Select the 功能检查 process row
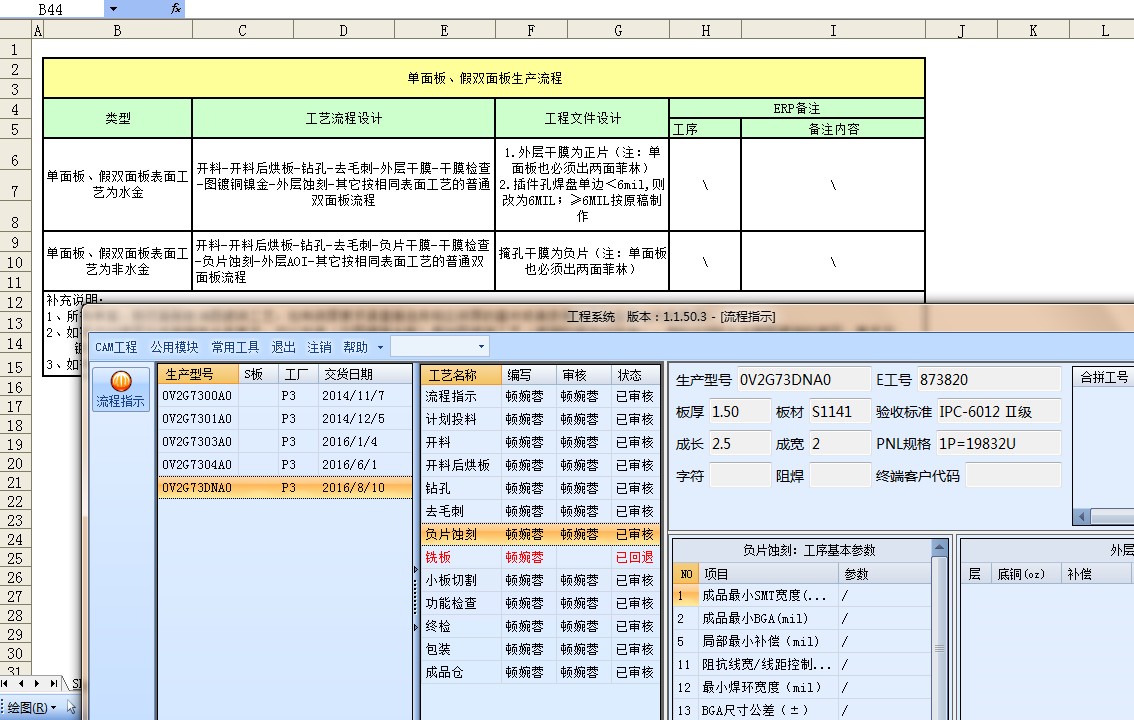The image size is (1134, 720). click(540, 603)
